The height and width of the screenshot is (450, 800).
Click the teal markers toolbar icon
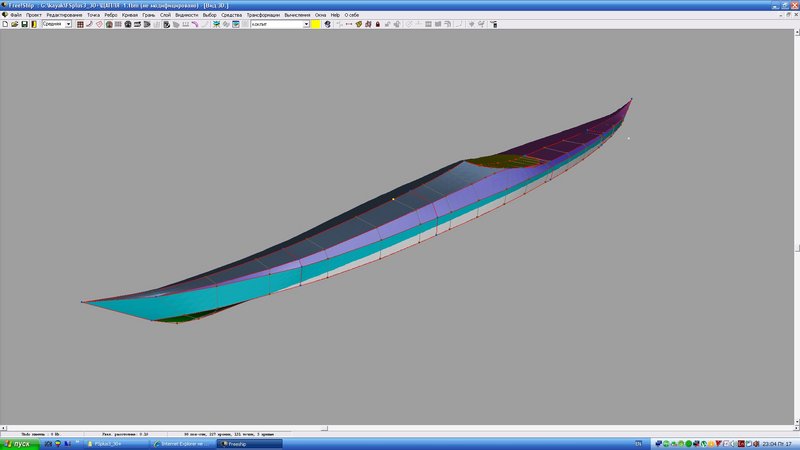click(x=216, y=24)
